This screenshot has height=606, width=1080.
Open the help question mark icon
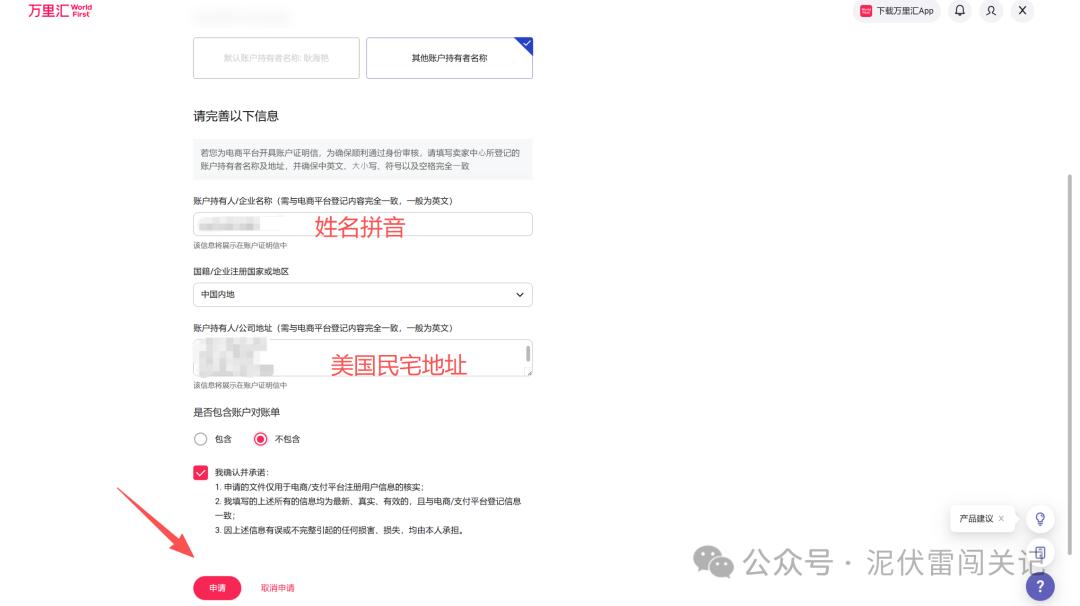pos(1040,587)
